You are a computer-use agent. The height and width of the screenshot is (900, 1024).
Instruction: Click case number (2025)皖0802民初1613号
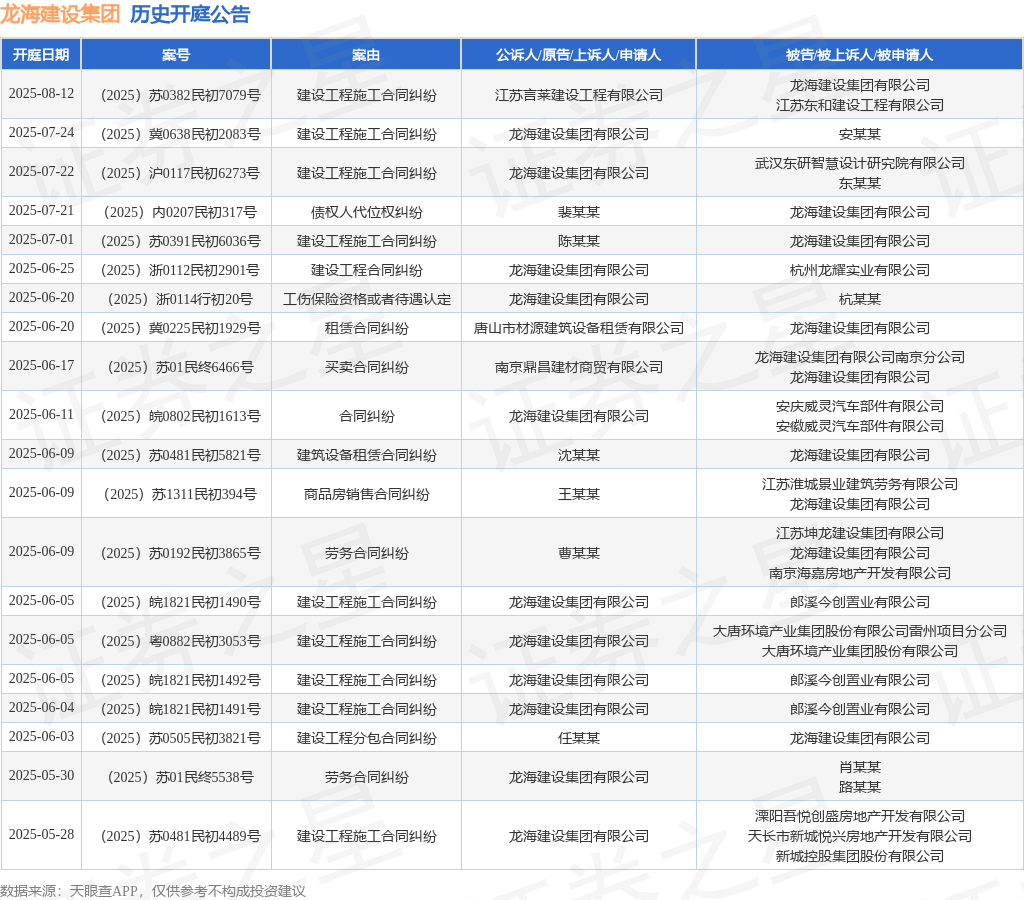coord(180,416)
